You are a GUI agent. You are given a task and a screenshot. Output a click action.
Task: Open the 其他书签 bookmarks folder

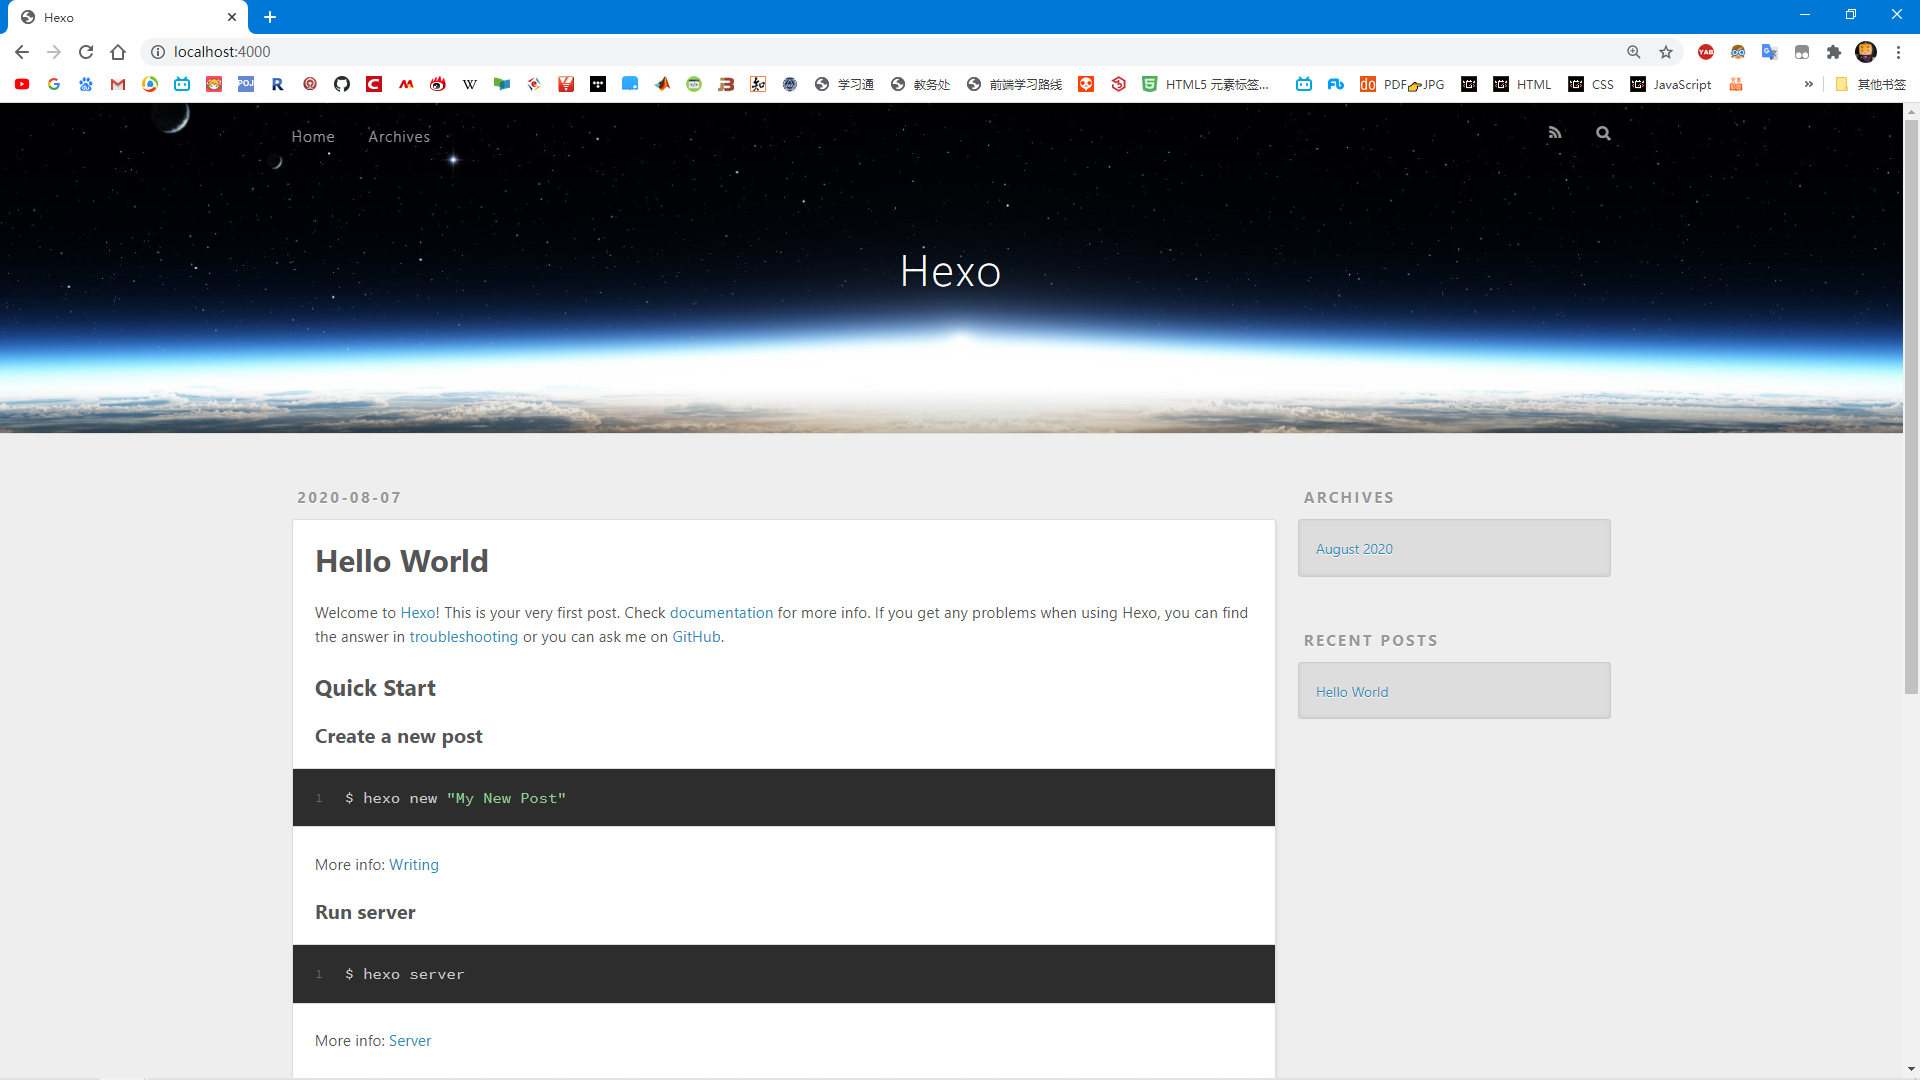(x=1872, y=85)
